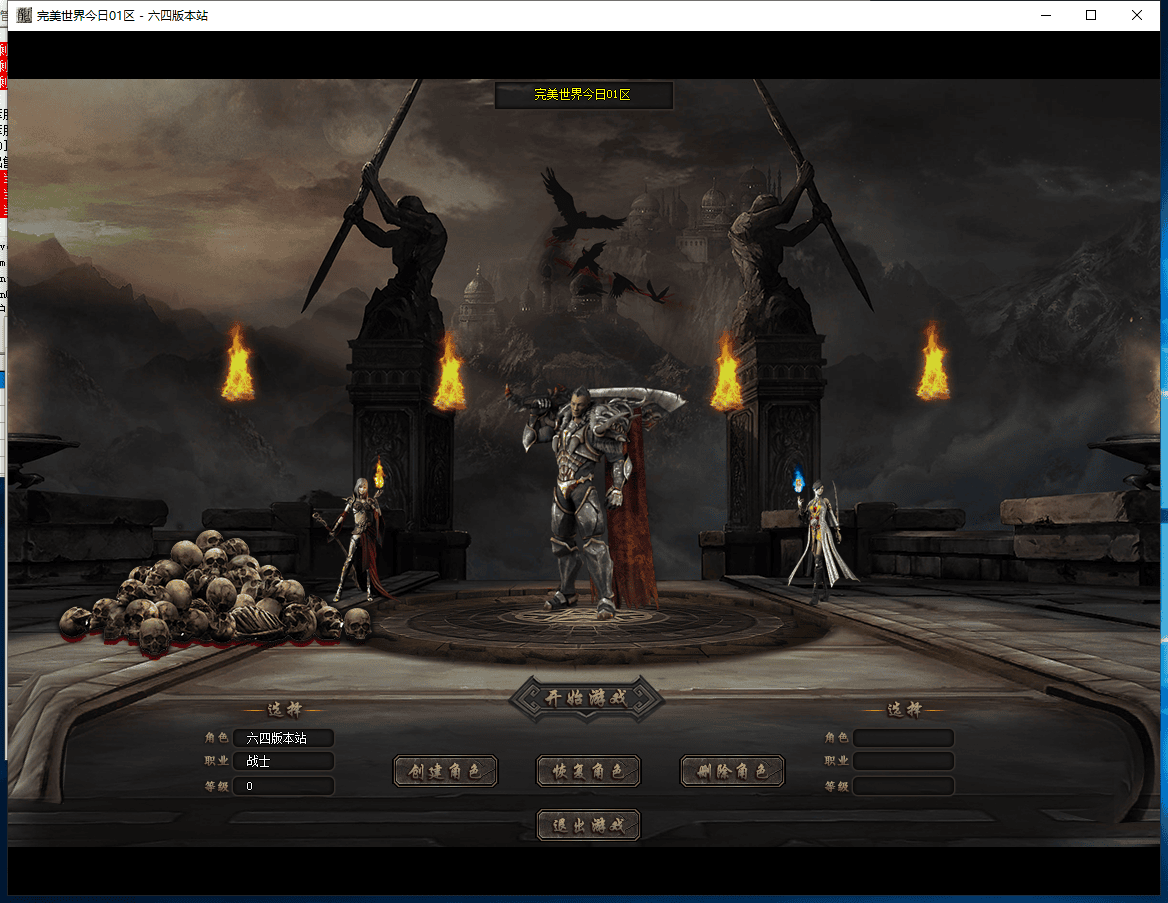Exit via the 退出游戏 button
The image size is (1168, 903).
588,825
